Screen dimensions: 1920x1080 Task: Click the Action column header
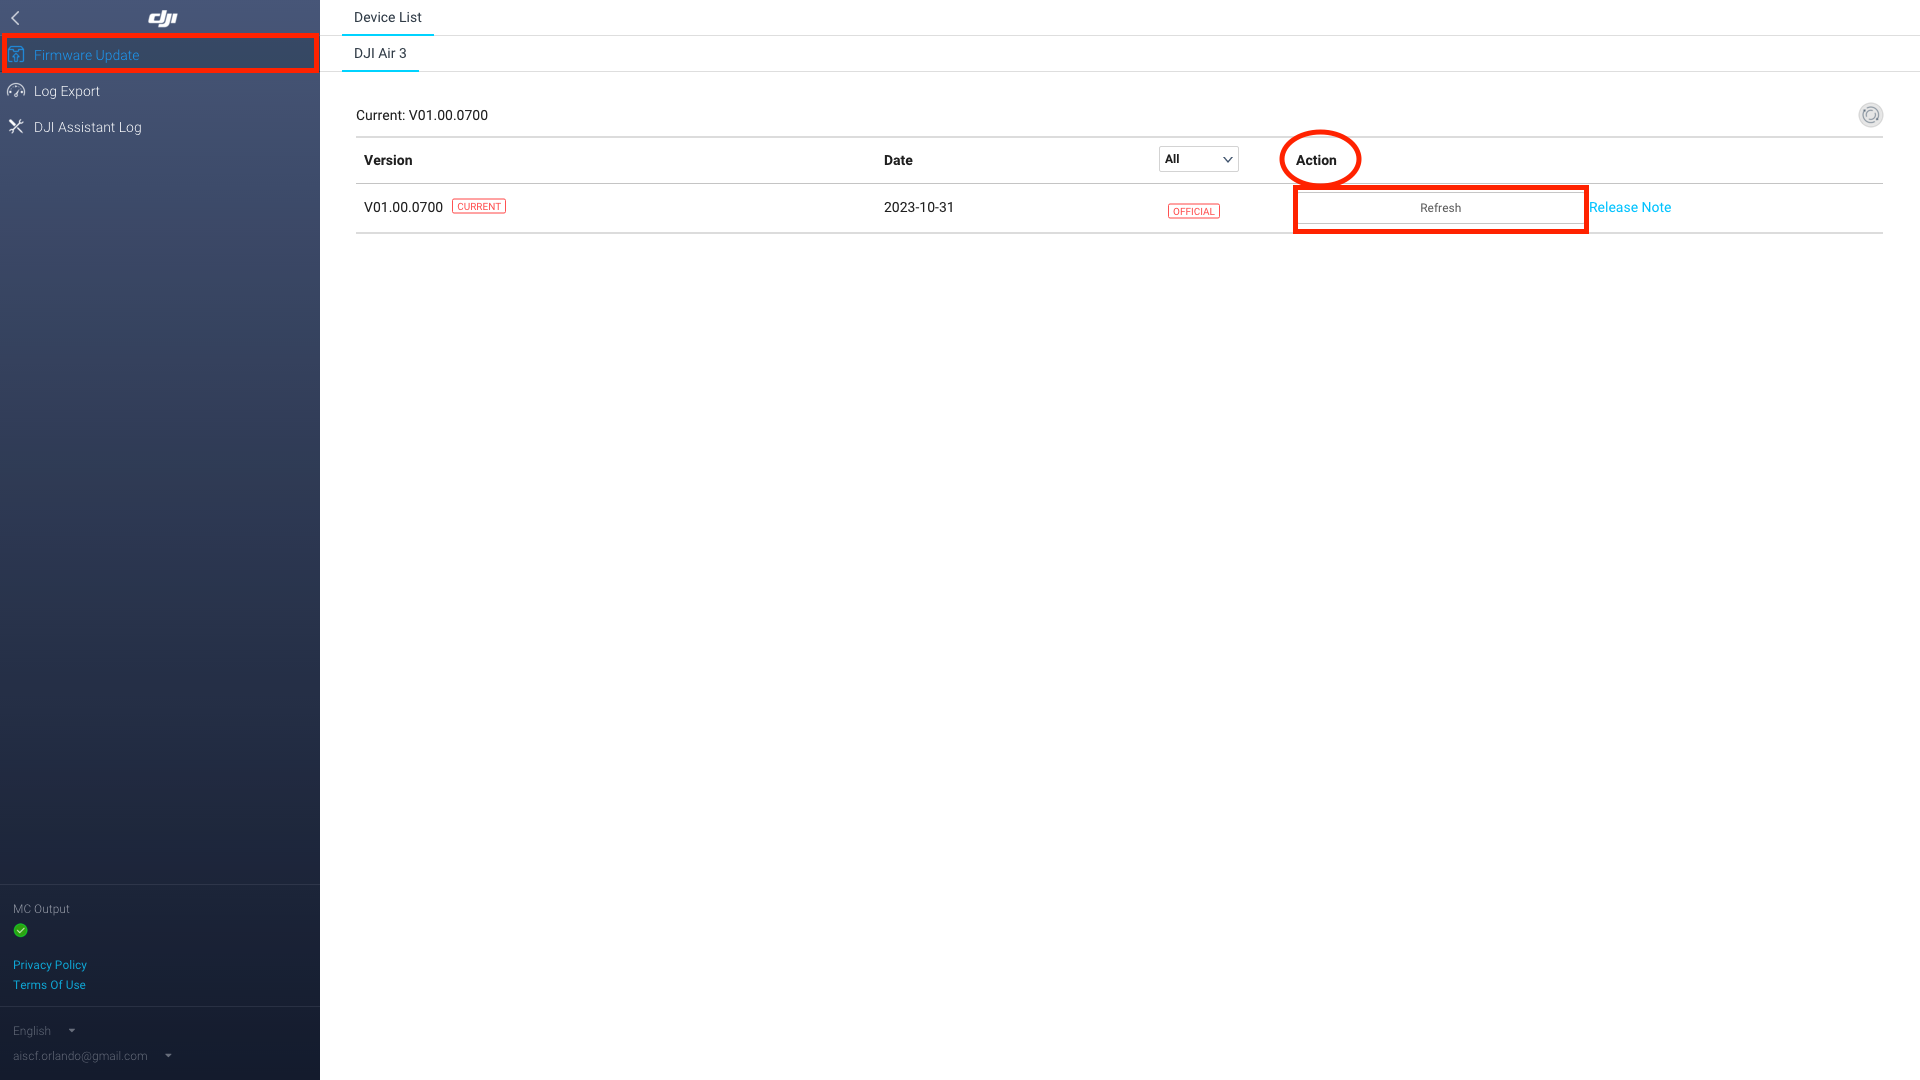click(1316, 160)
